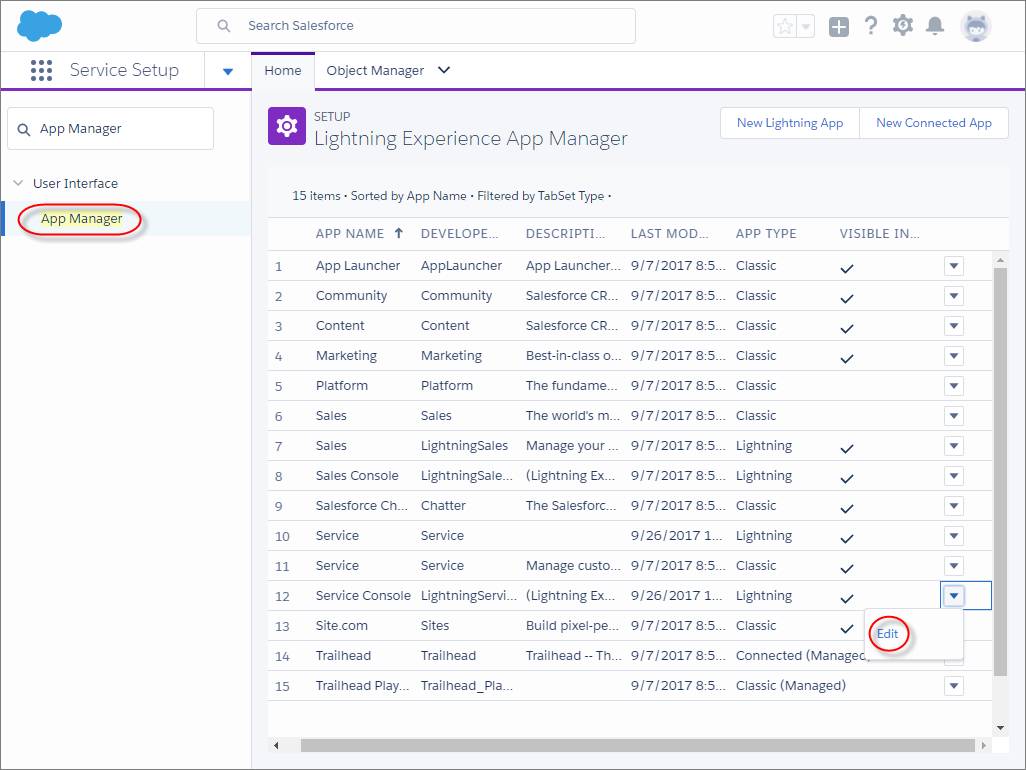Click the Trailhead app name in row 14

point(343,656)
